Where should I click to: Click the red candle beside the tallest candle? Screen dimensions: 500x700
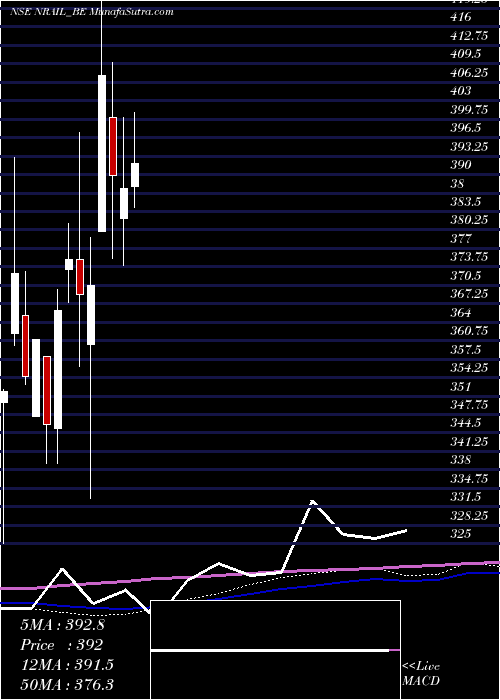point(113,146)
